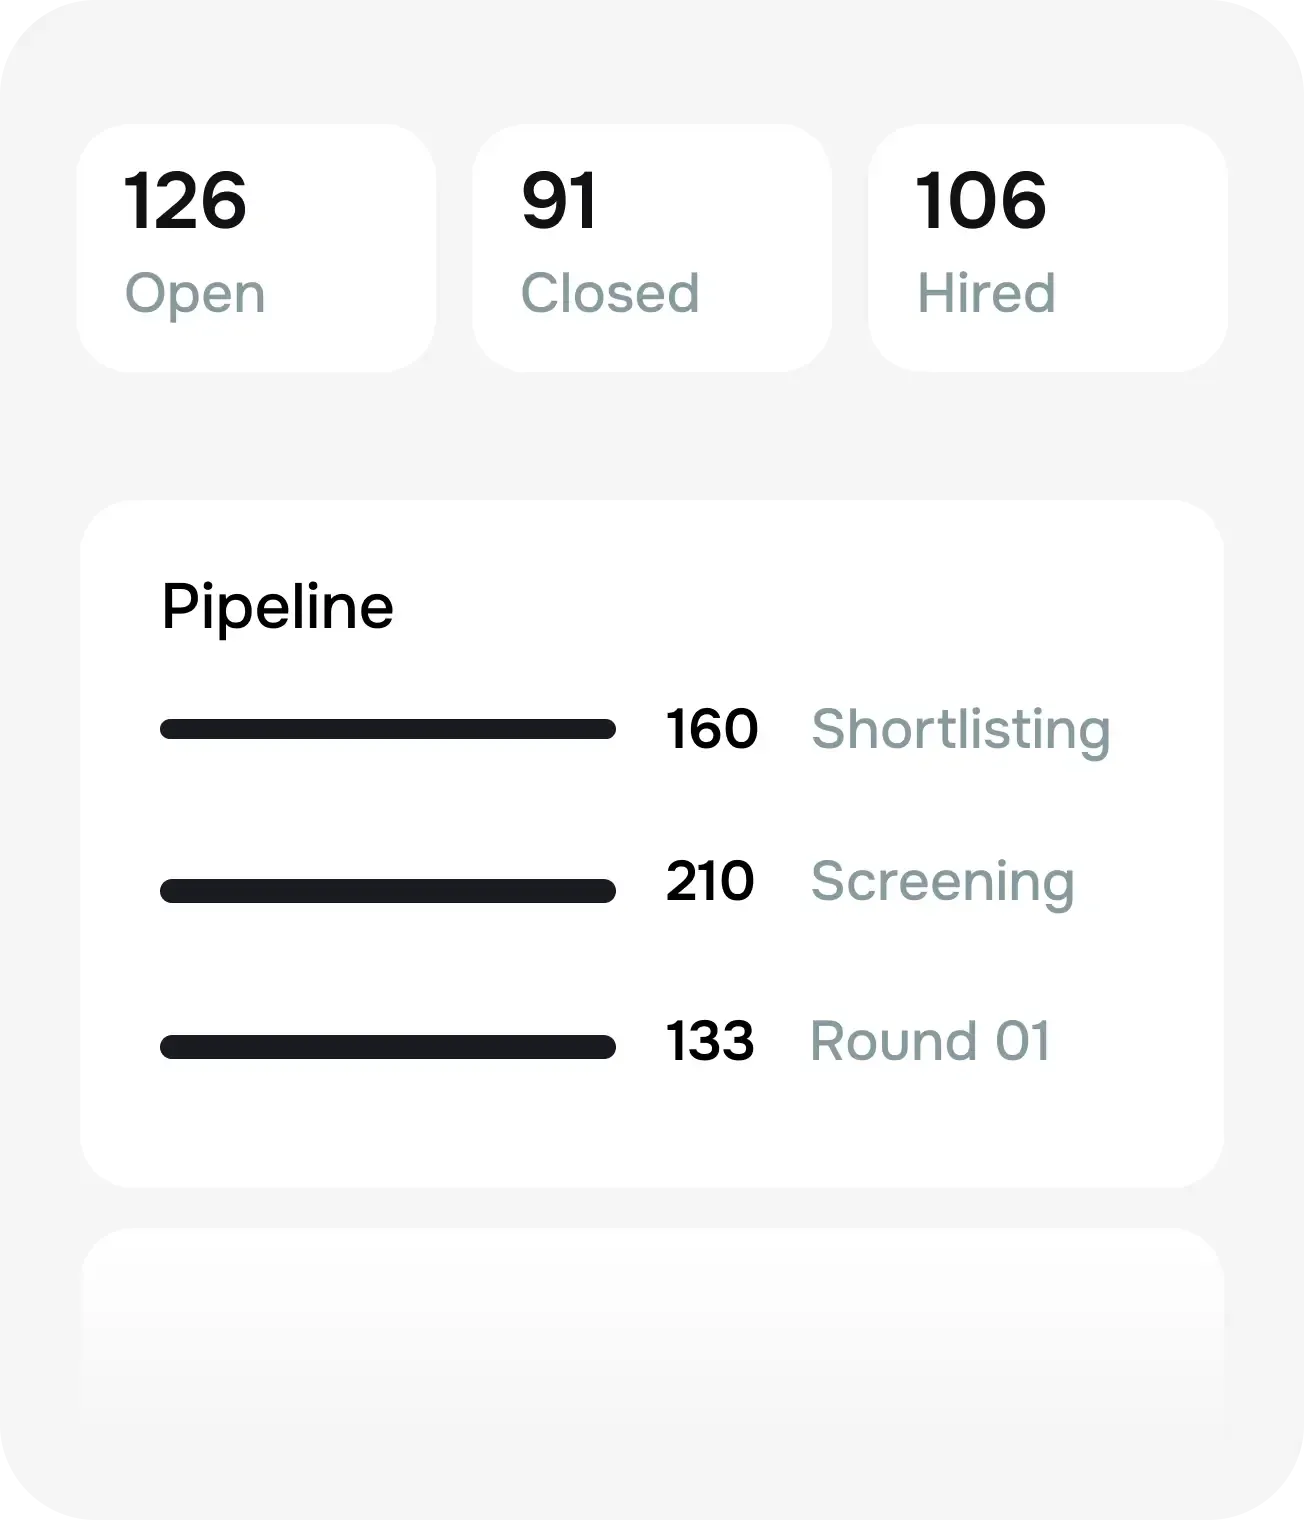The width and height of the screenshot is (1304, 1520).
Task: Select the Screening stage label
Action: click(x=943, y=883)
